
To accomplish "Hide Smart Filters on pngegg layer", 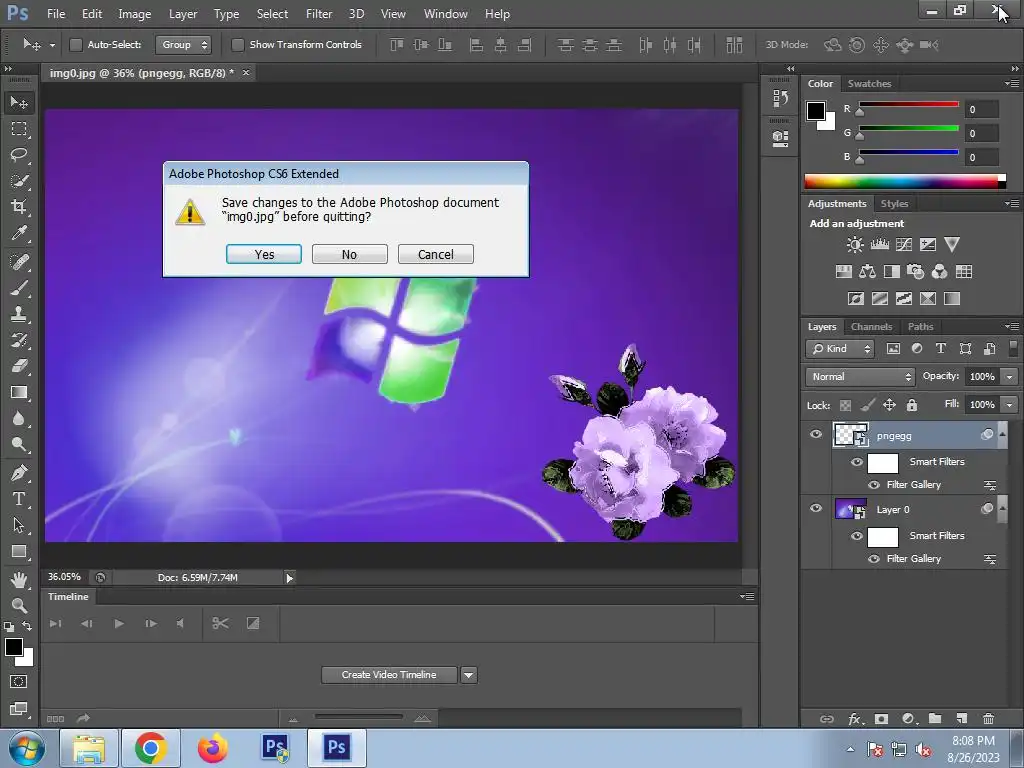I will 857,462.
